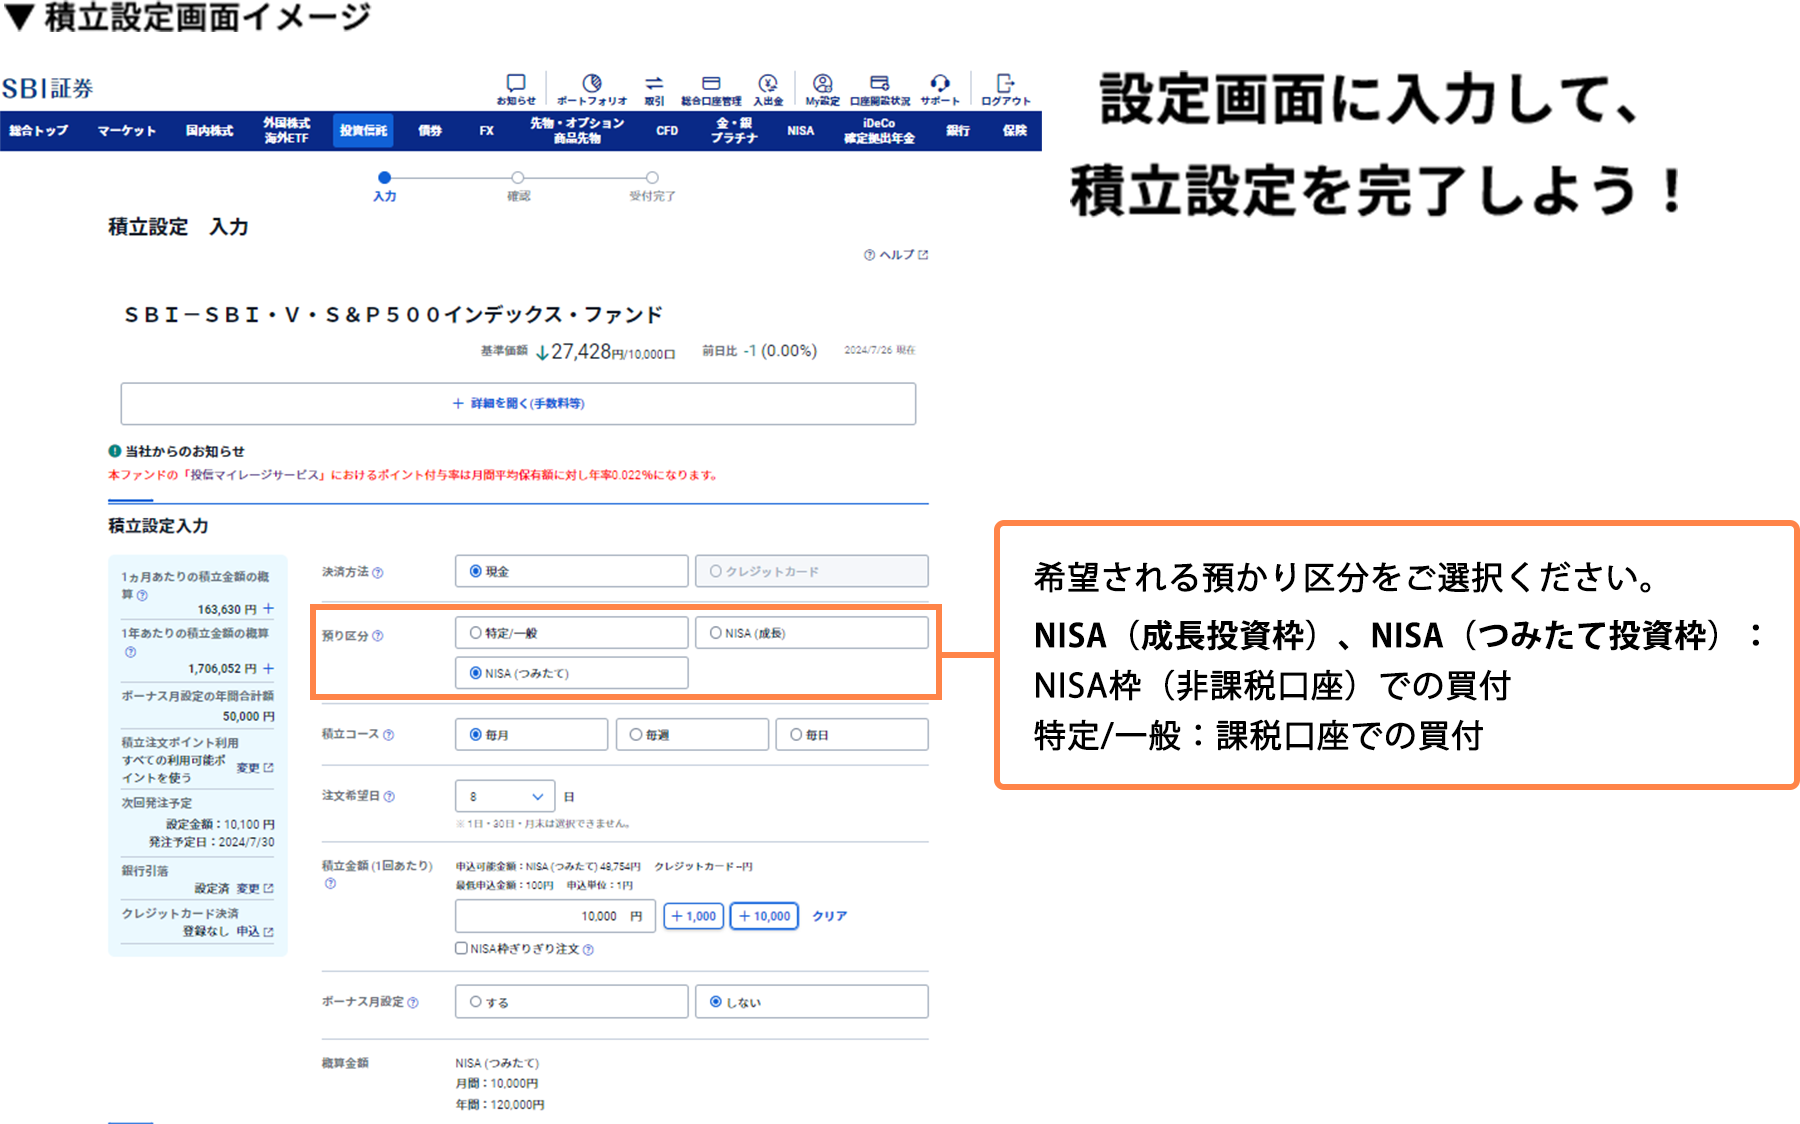
Task: Open 外国株式 海外ETF in navigation bar
Action: point(286,130)
